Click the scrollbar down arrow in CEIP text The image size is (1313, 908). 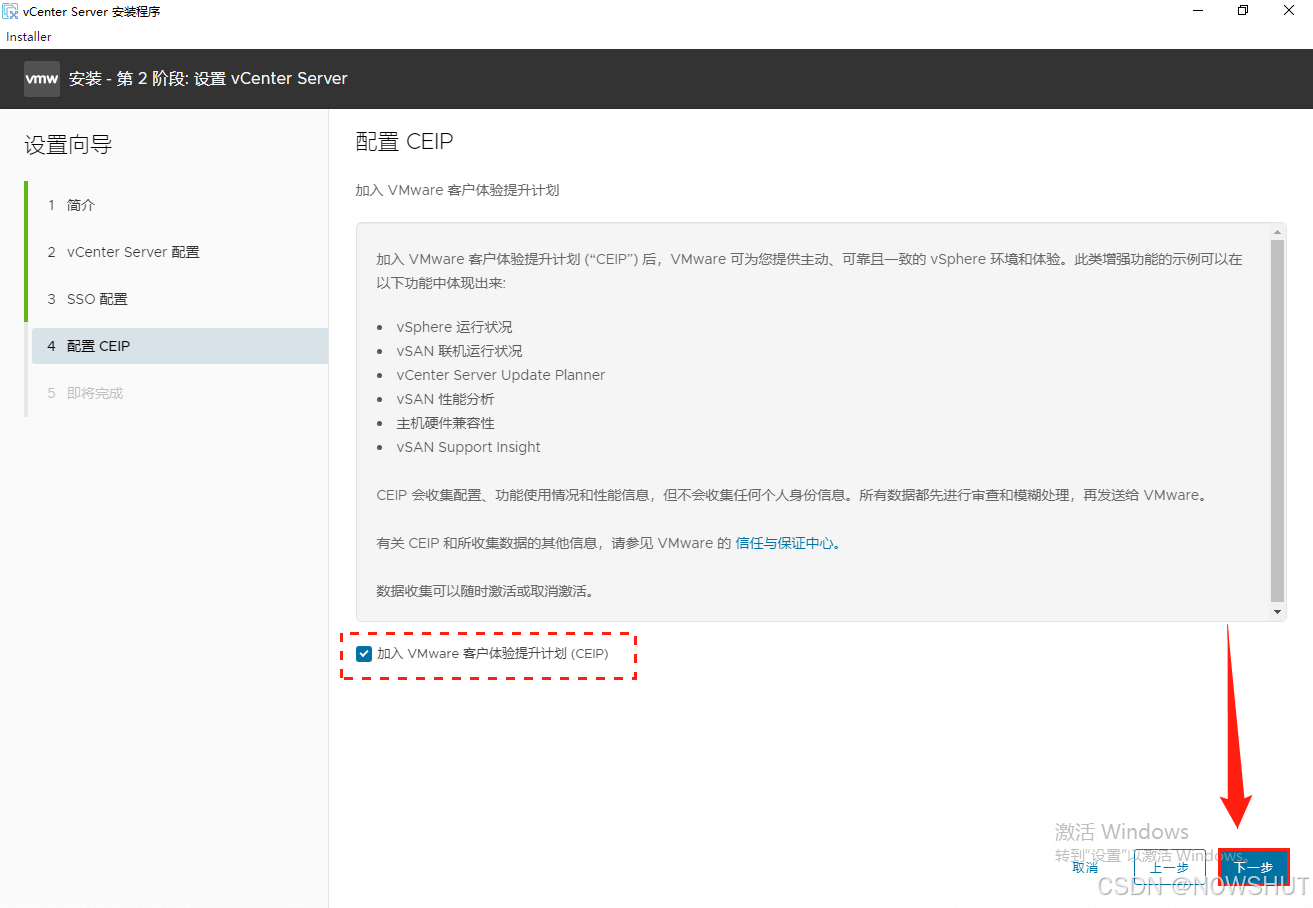pos(1278,611)
